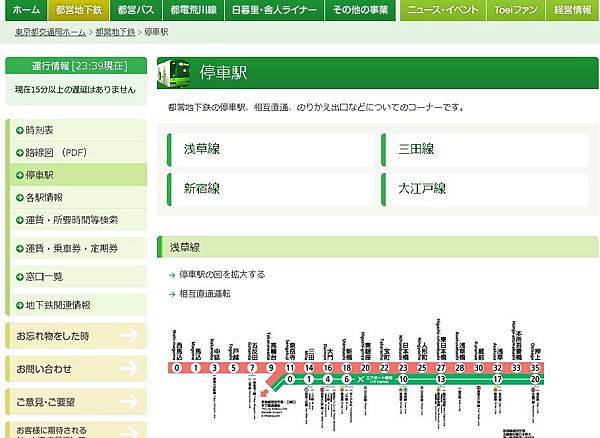Viewport: 600px width, 438px height.
Task: Go to the 都電荒川線 tab
Action: coord(194,10)
